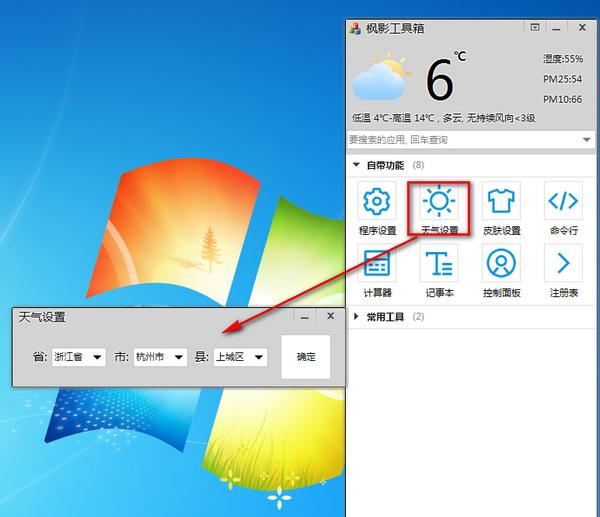
Task: Click 确定 in the weather settings dialog
Action: [305, 357]
